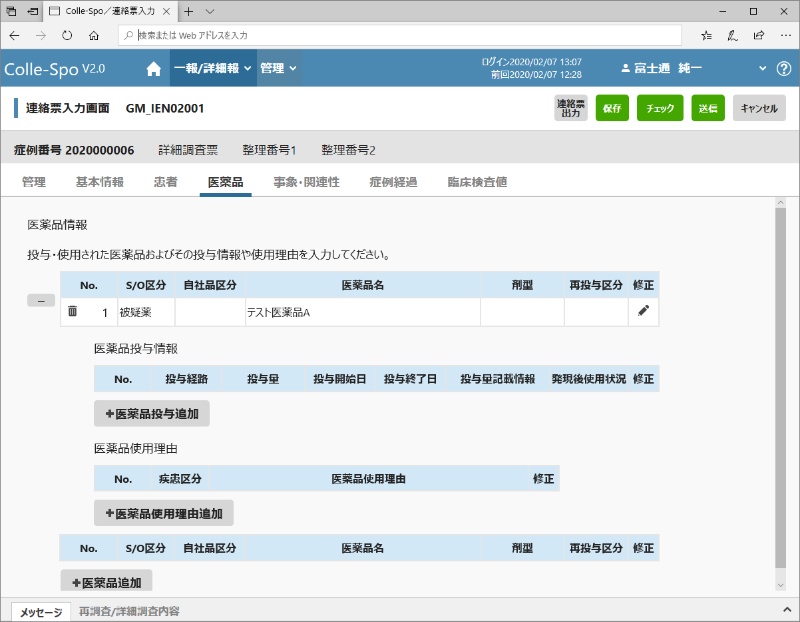
Task: Click the browser refresh icon
Action: (x=67, y=35)
